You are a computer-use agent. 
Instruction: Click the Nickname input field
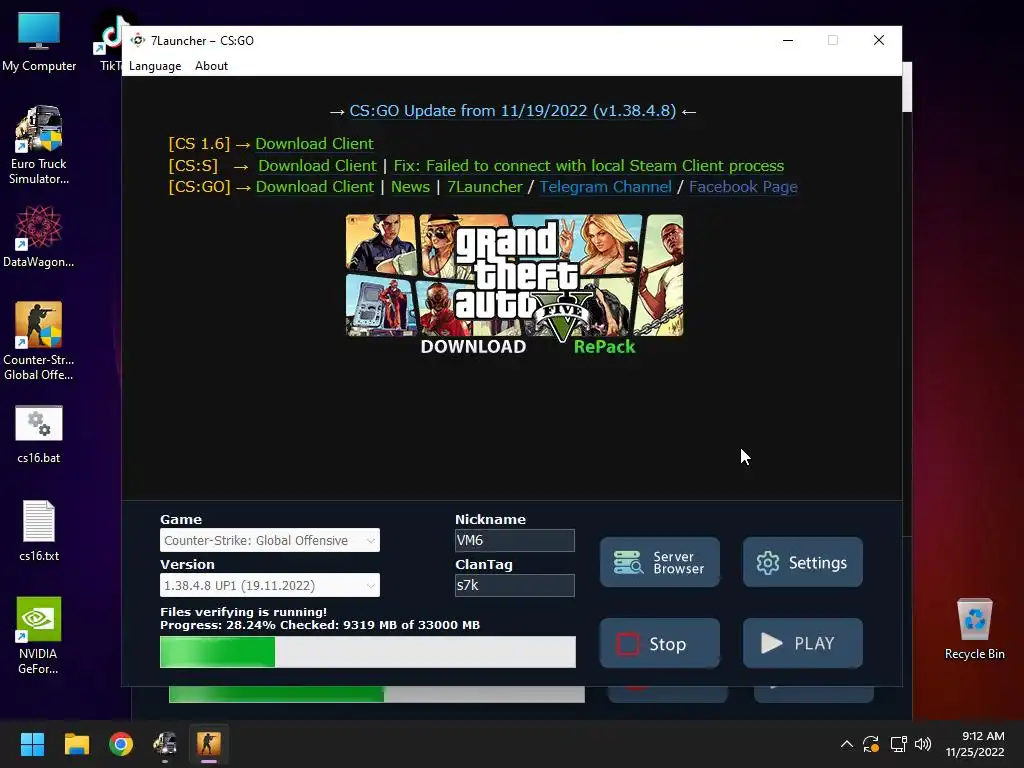(x=515, y=540)
